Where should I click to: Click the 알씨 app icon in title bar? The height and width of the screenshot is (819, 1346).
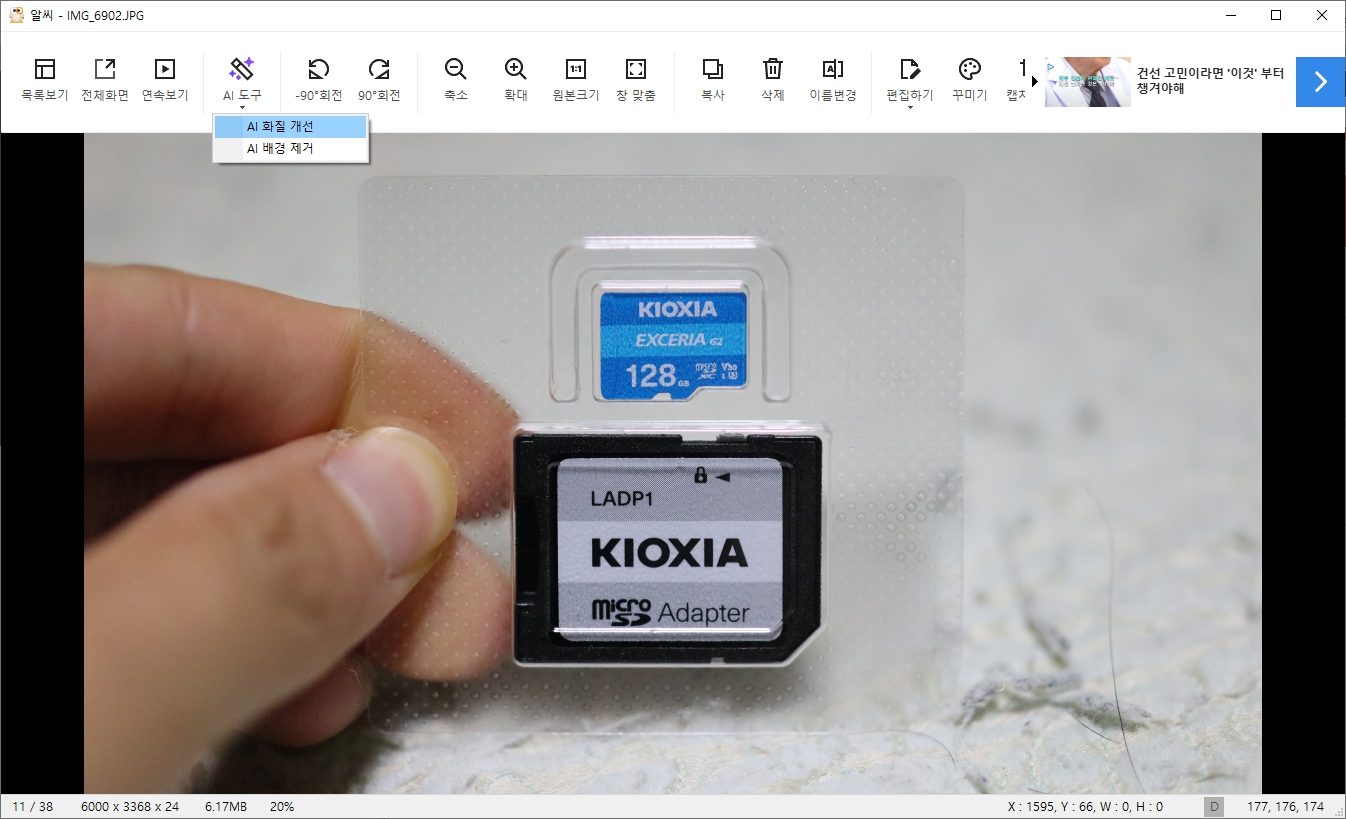(x=16, y=15)
